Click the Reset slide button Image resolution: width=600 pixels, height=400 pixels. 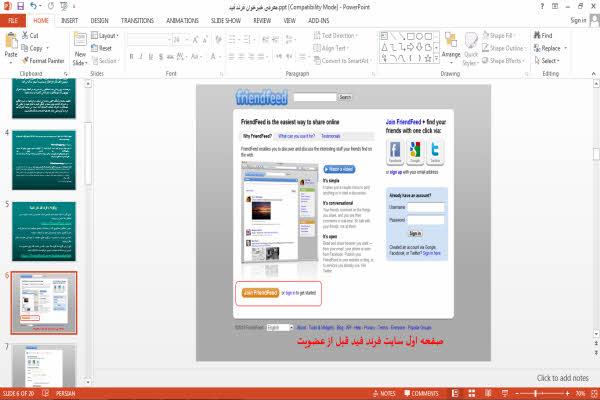coord(102,48)
